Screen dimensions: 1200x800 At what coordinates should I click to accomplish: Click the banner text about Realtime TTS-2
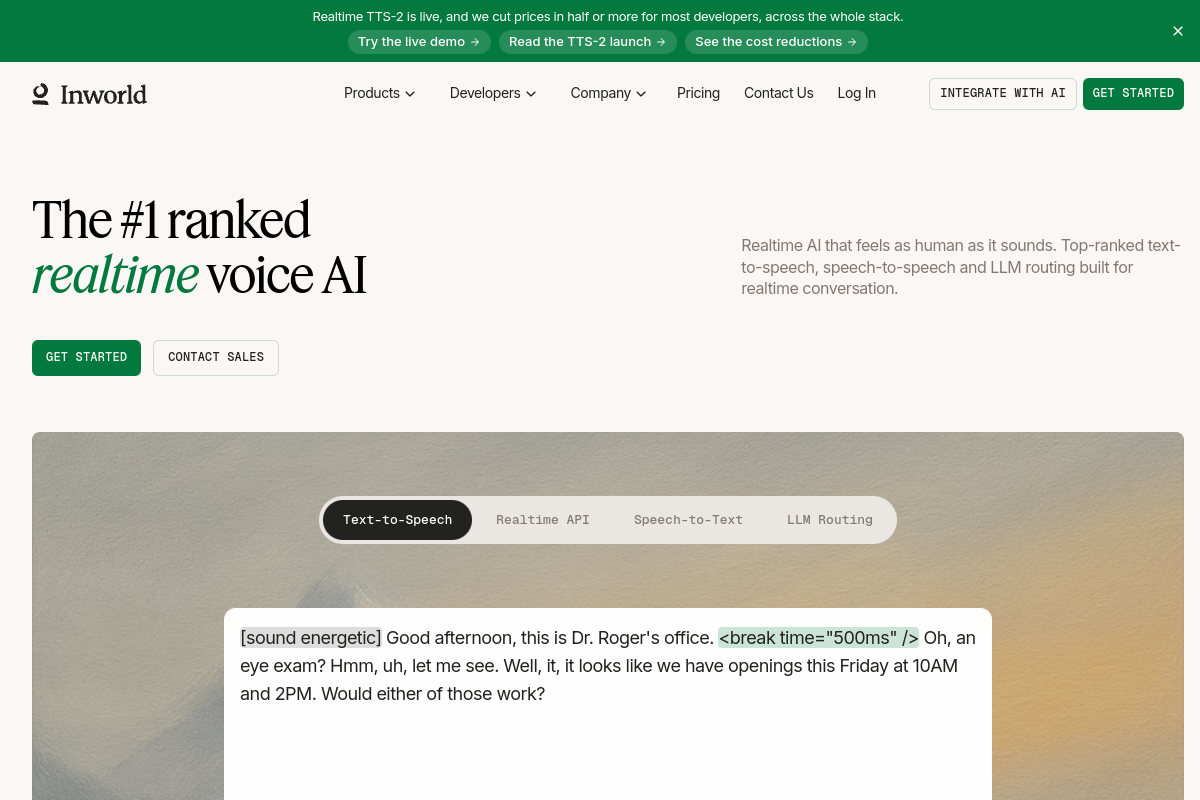pyautogui.click(x=608, y=17)
